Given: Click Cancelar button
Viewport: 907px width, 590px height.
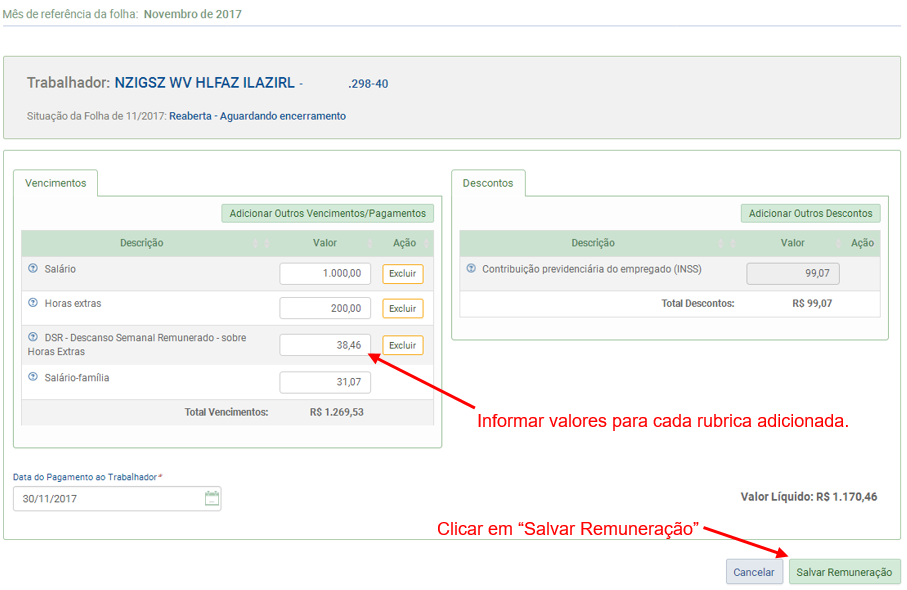Looking at the screenshot, I should (x=754, y=572).
